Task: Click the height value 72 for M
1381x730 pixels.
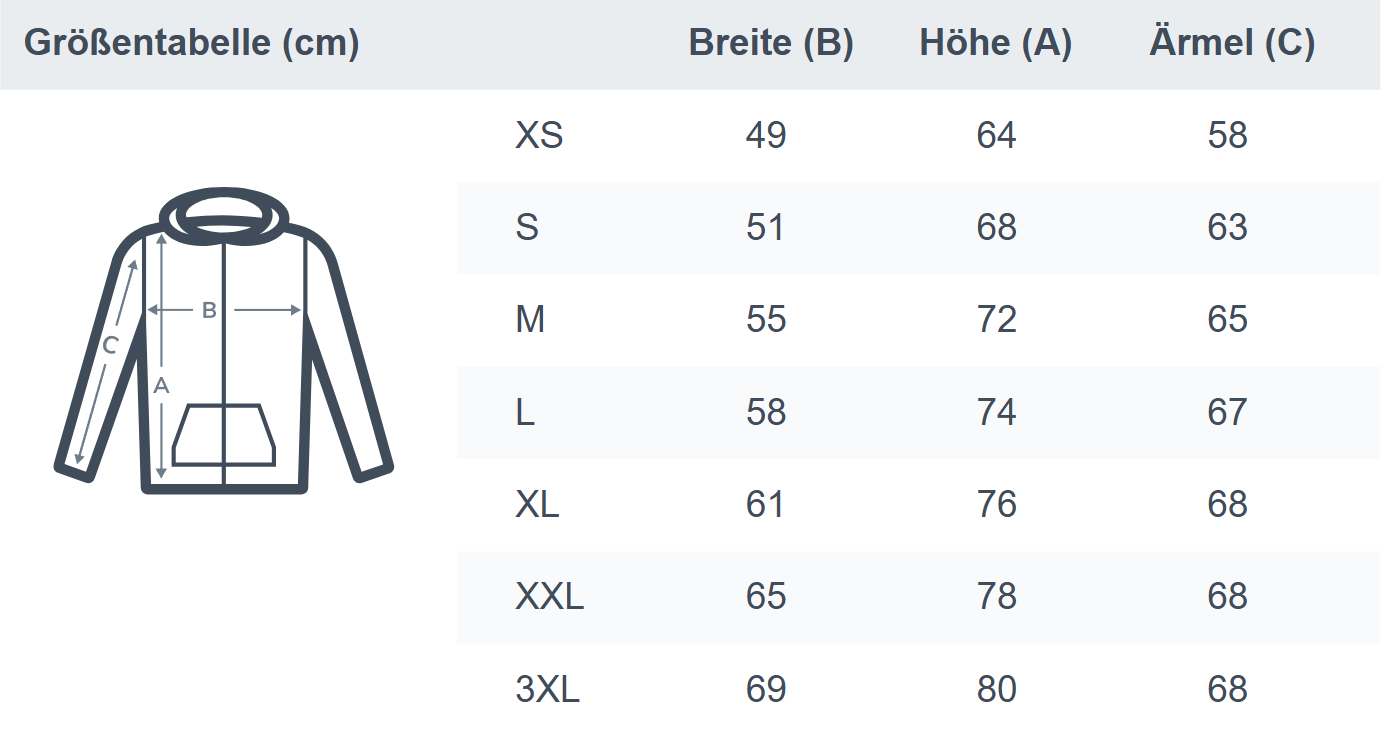Action: (x=996, y=320)
